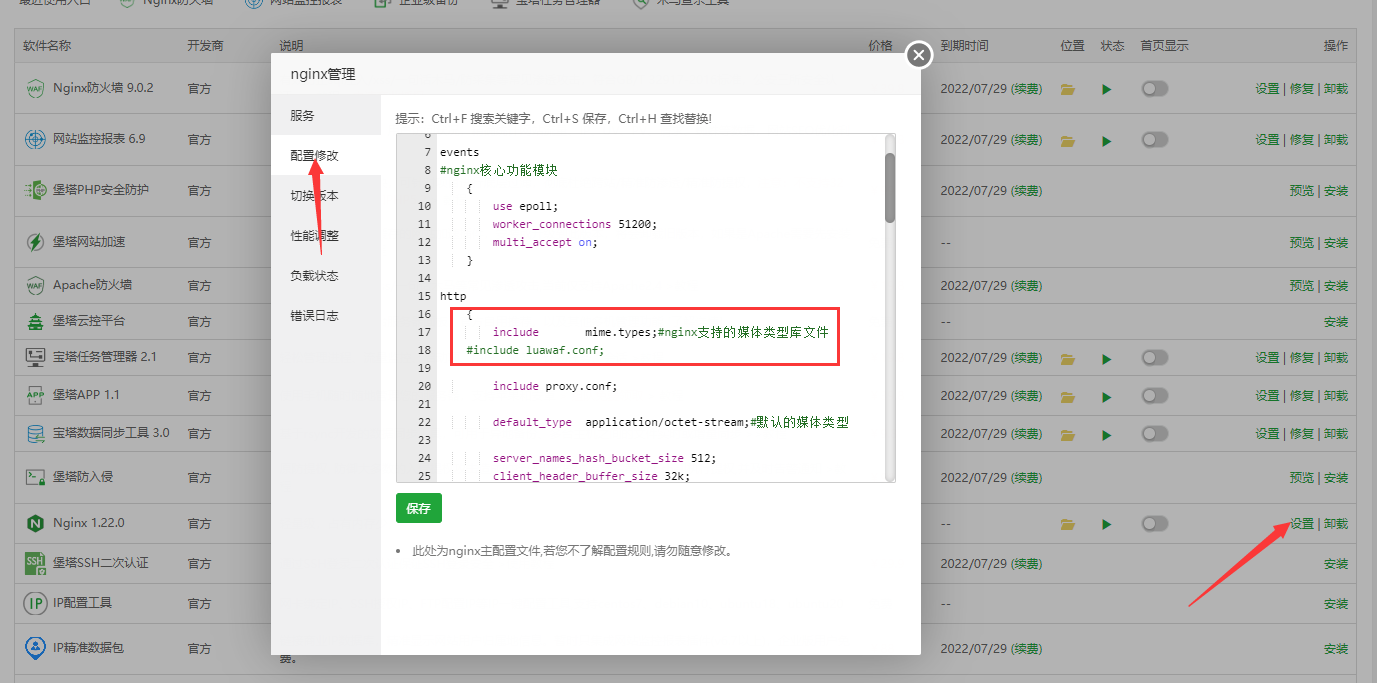Click 安装 link for 堡塔云控平台
This screenshot has width=1377, height=683.
pos(1336,322)
